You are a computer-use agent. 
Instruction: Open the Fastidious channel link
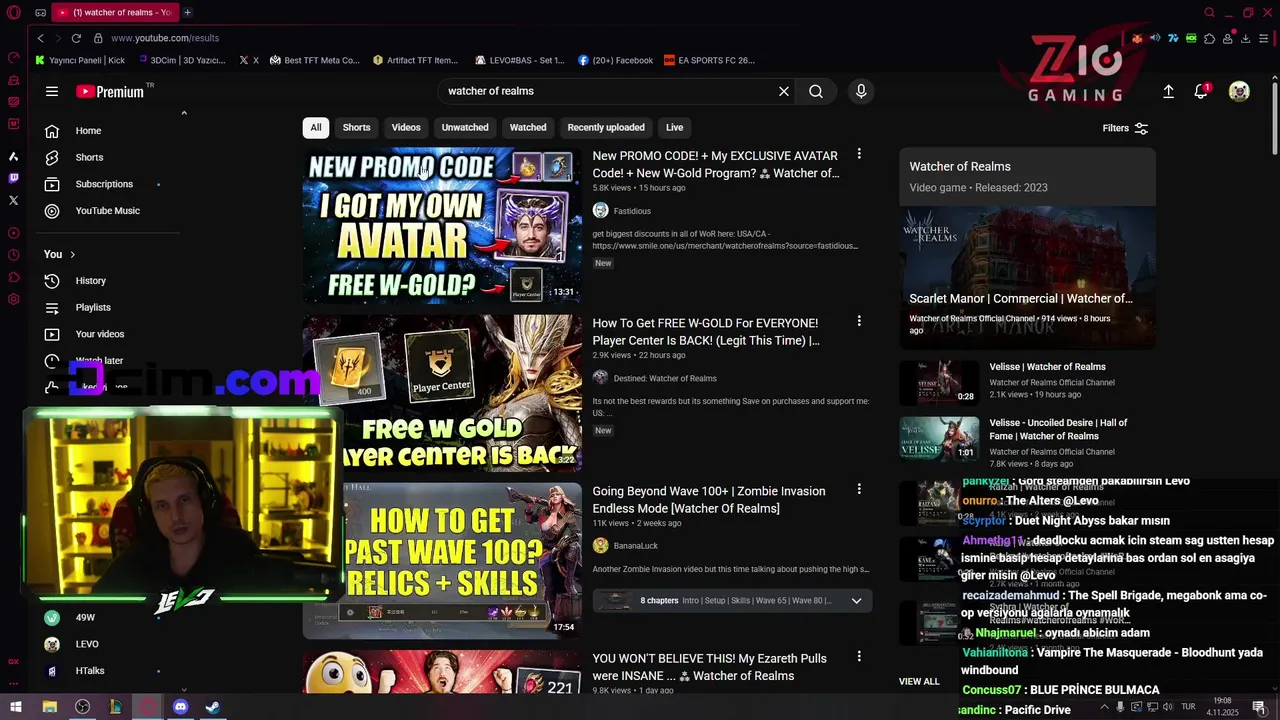(632, 211)
